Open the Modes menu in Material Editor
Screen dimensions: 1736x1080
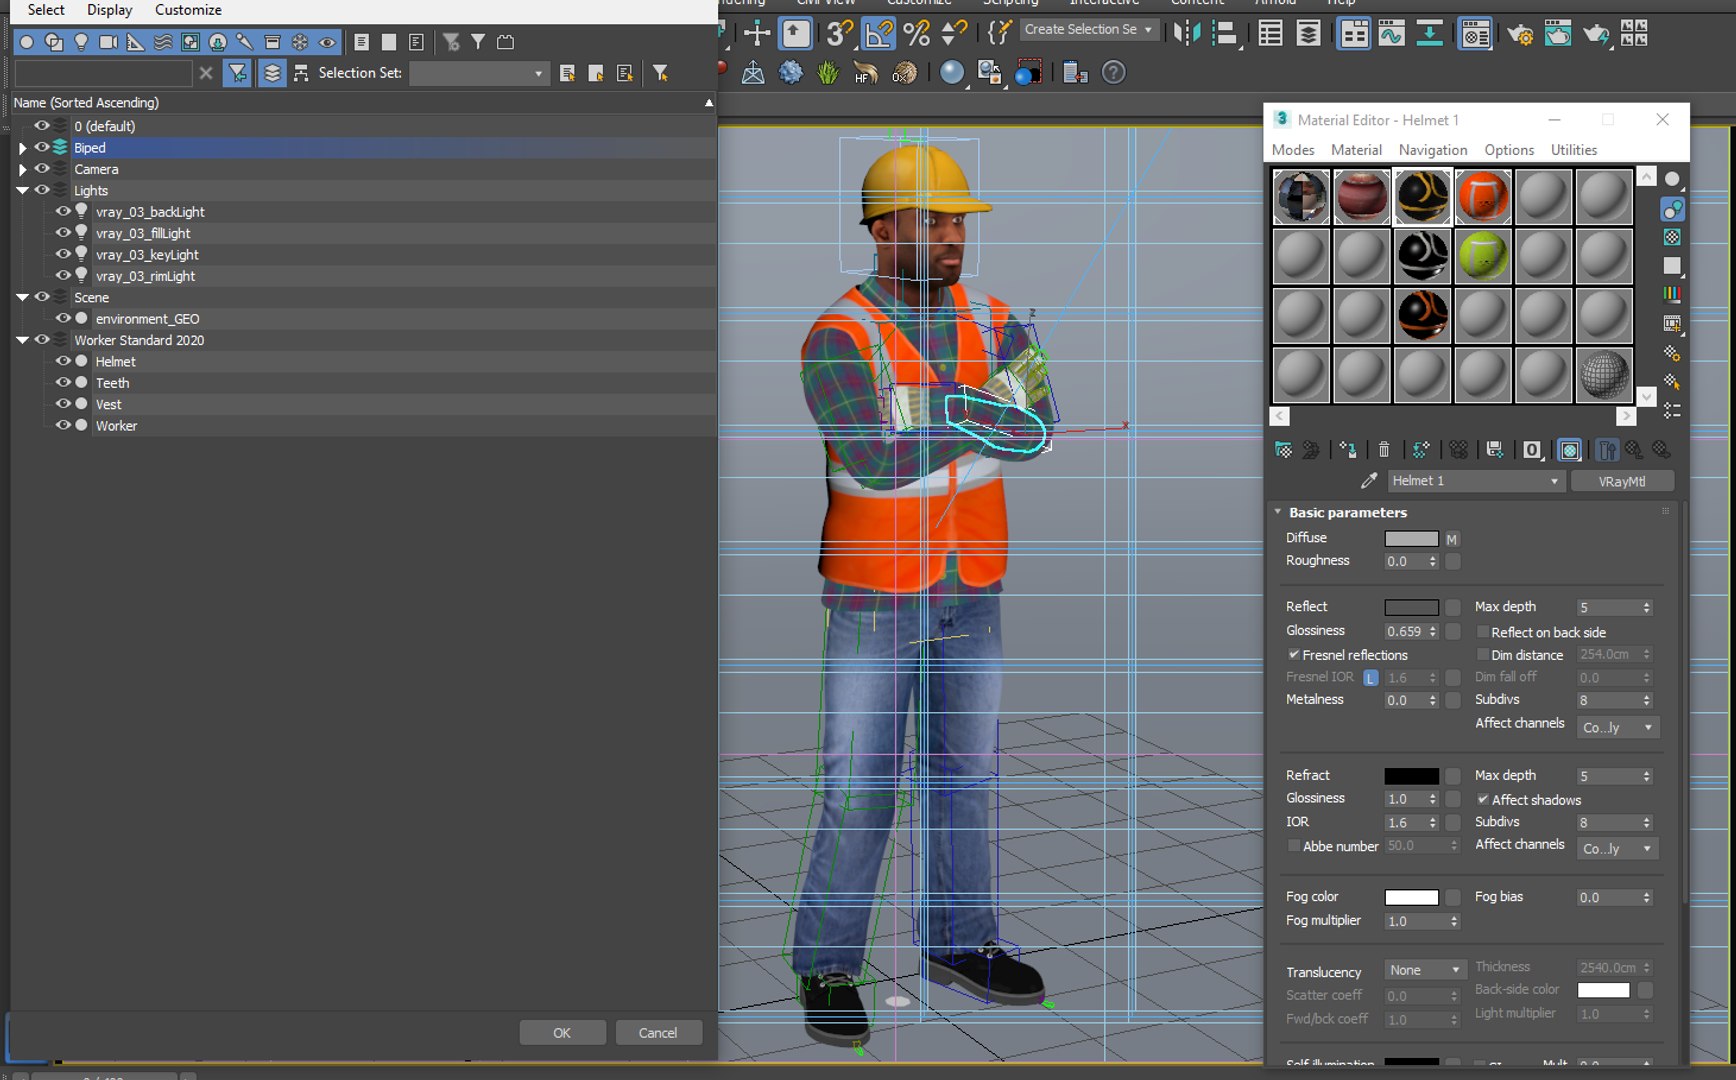(1293, 150)
